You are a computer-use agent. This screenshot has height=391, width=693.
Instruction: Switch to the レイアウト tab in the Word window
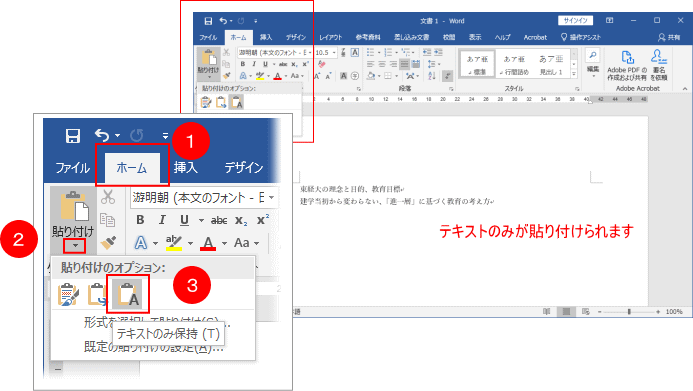[x=331, y=37]
